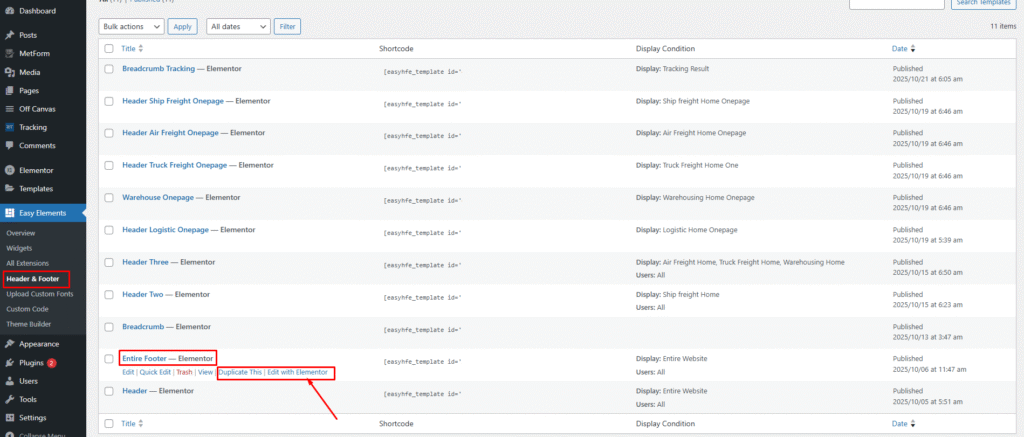Click the Pages icon in sidebar
This screenshot has width=1024, height=437.
pos(9,90)
